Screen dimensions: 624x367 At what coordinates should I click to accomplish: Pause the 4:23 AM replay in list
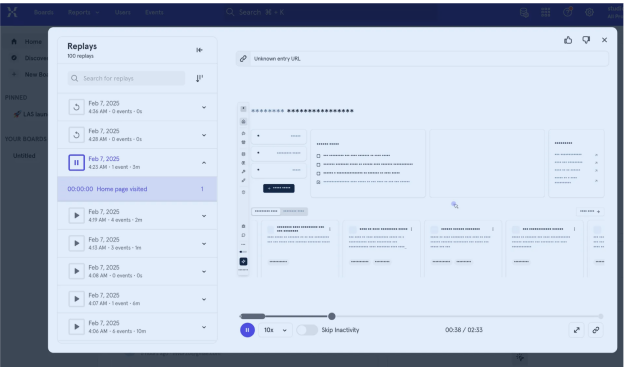pos(76,162)
